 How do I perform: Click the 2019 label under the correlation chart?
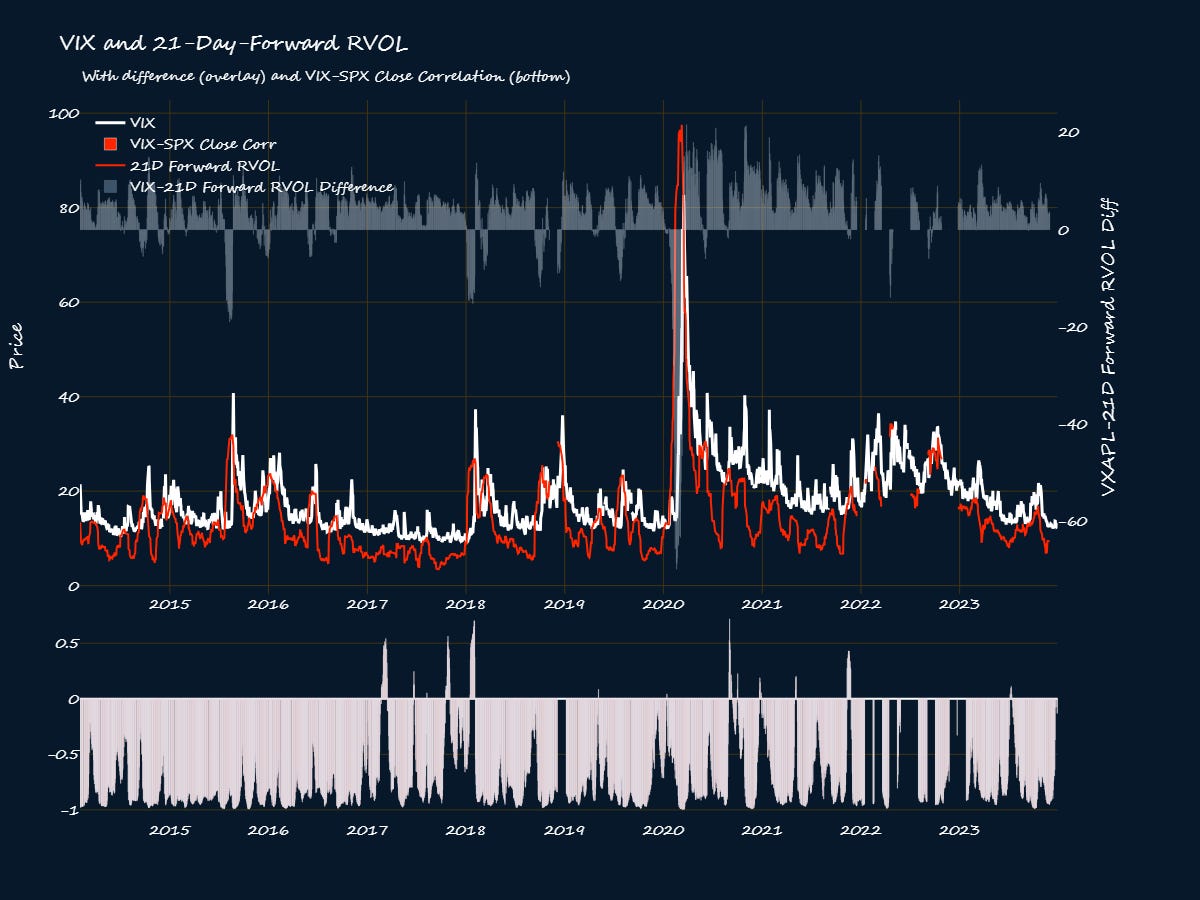click(x=565, y=829)
